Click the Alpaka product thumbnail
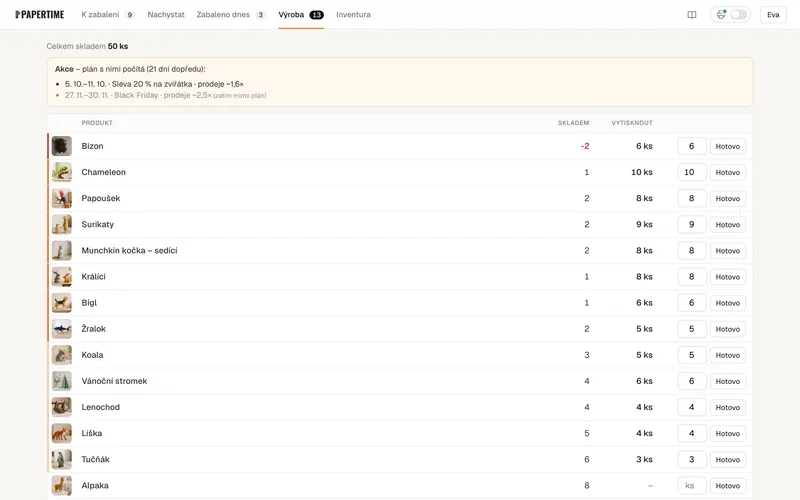 tap(62, 485)
